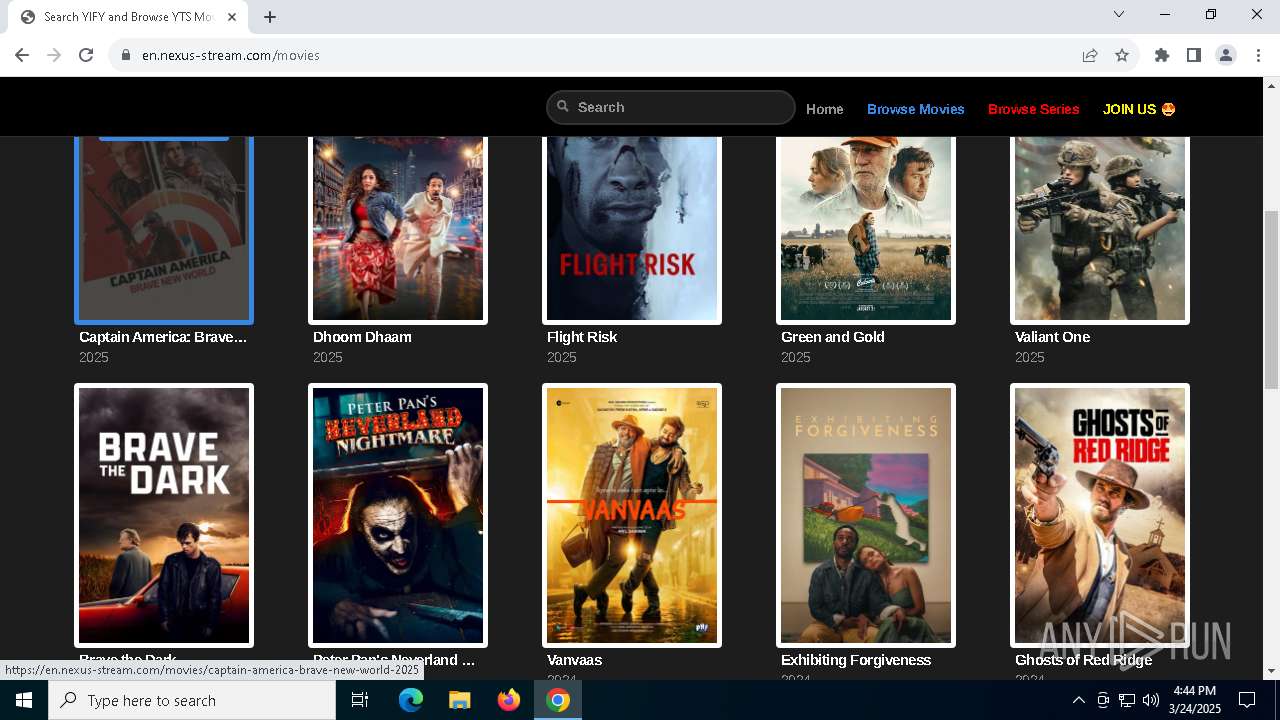1280x720 pixels.
Task: Switch to Chrome on the taskbar
Action: [x=558, y=700]
